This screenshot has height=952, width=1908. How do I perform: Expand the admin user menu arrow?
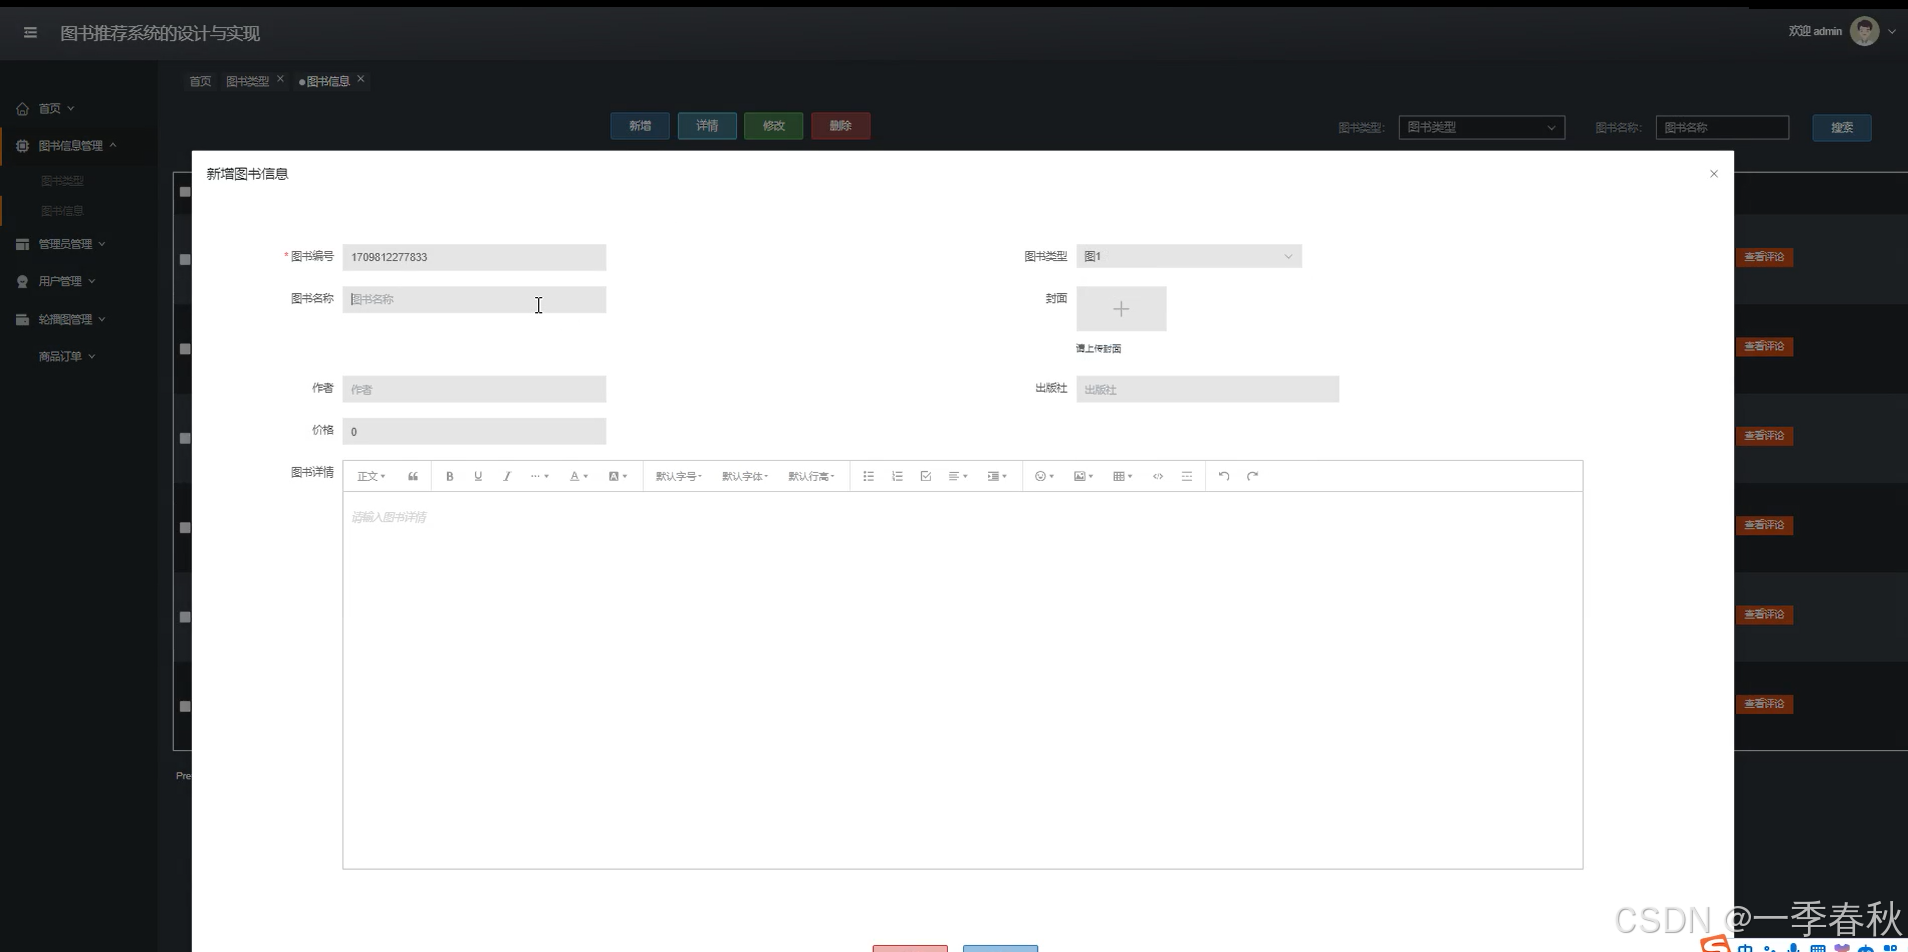point(1892,32)
